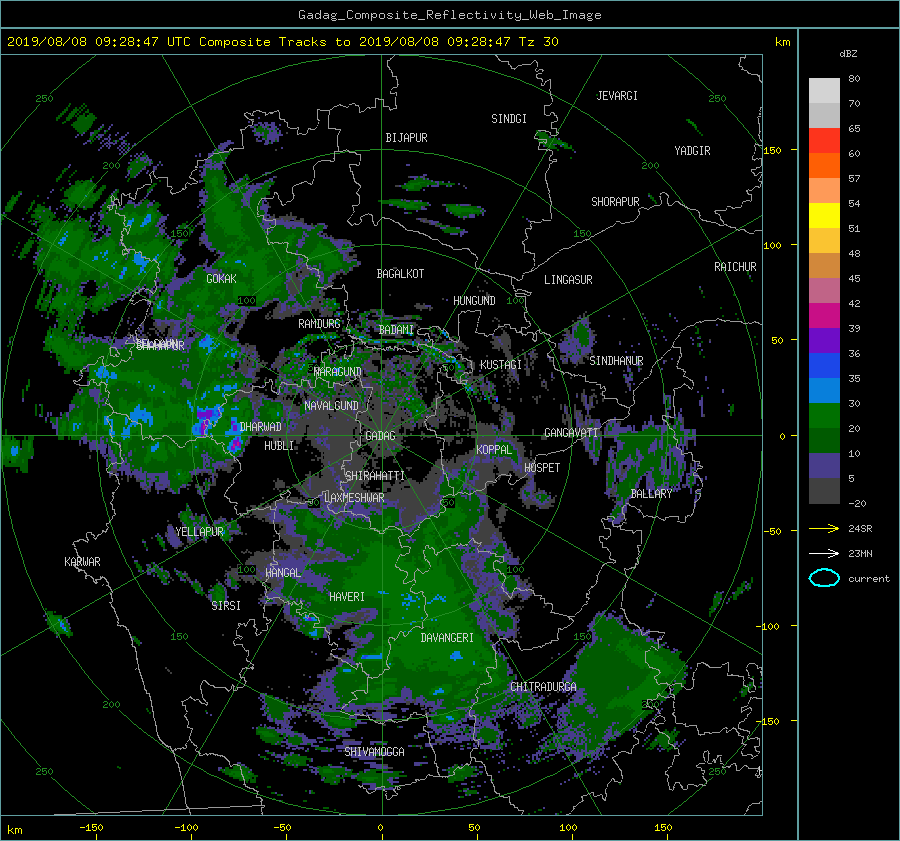Click the YADGIR city label
Image resolution: width=900 pixels, height=841 pixels.
tap(692, 151)
